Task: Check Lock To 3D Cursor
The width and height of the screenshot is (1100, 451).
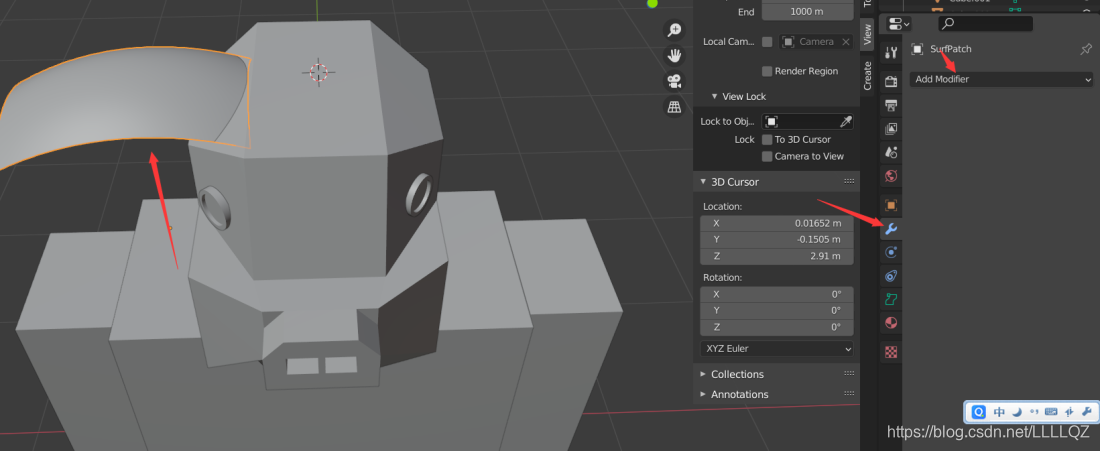Action: tap(767, 140)
